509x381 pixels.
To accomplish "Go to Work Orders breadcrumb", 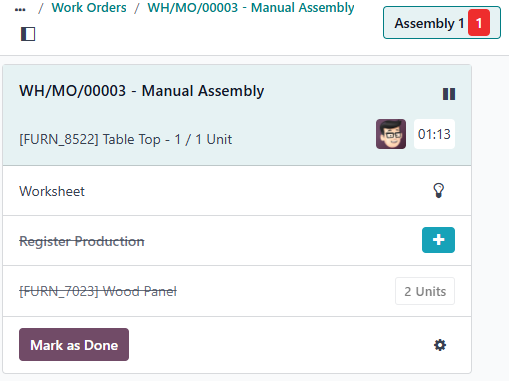I will (x=89, y=8).
